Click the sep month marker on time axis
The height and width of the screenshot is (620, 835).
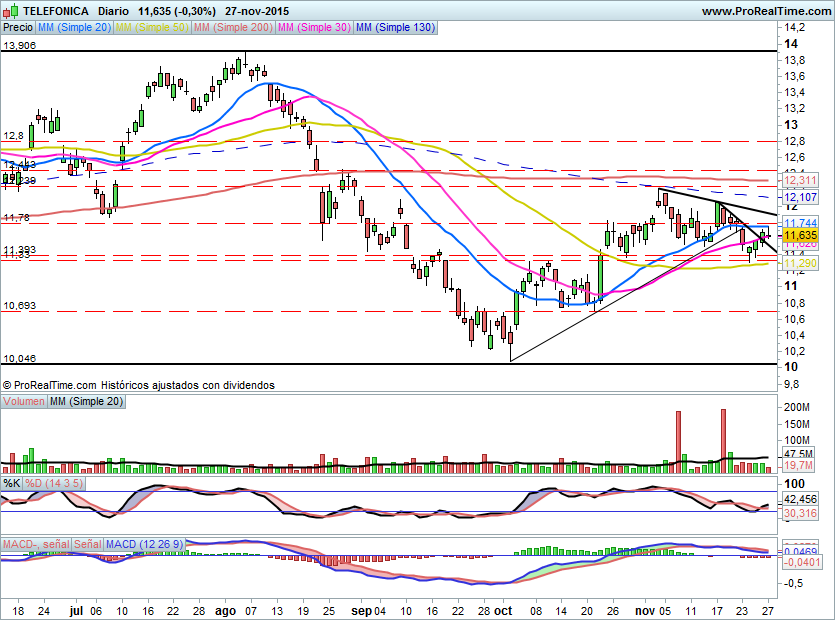click(x=362, y=611)
